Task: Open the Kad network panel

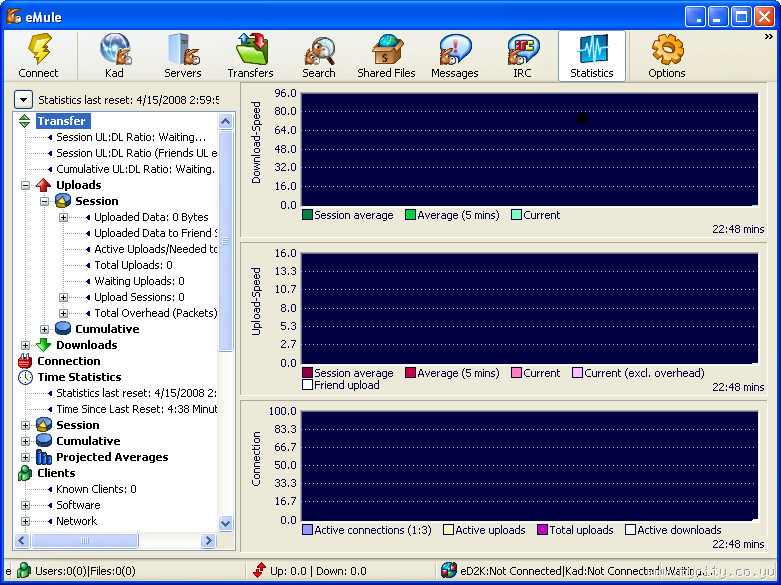Action: coord(115,50)
